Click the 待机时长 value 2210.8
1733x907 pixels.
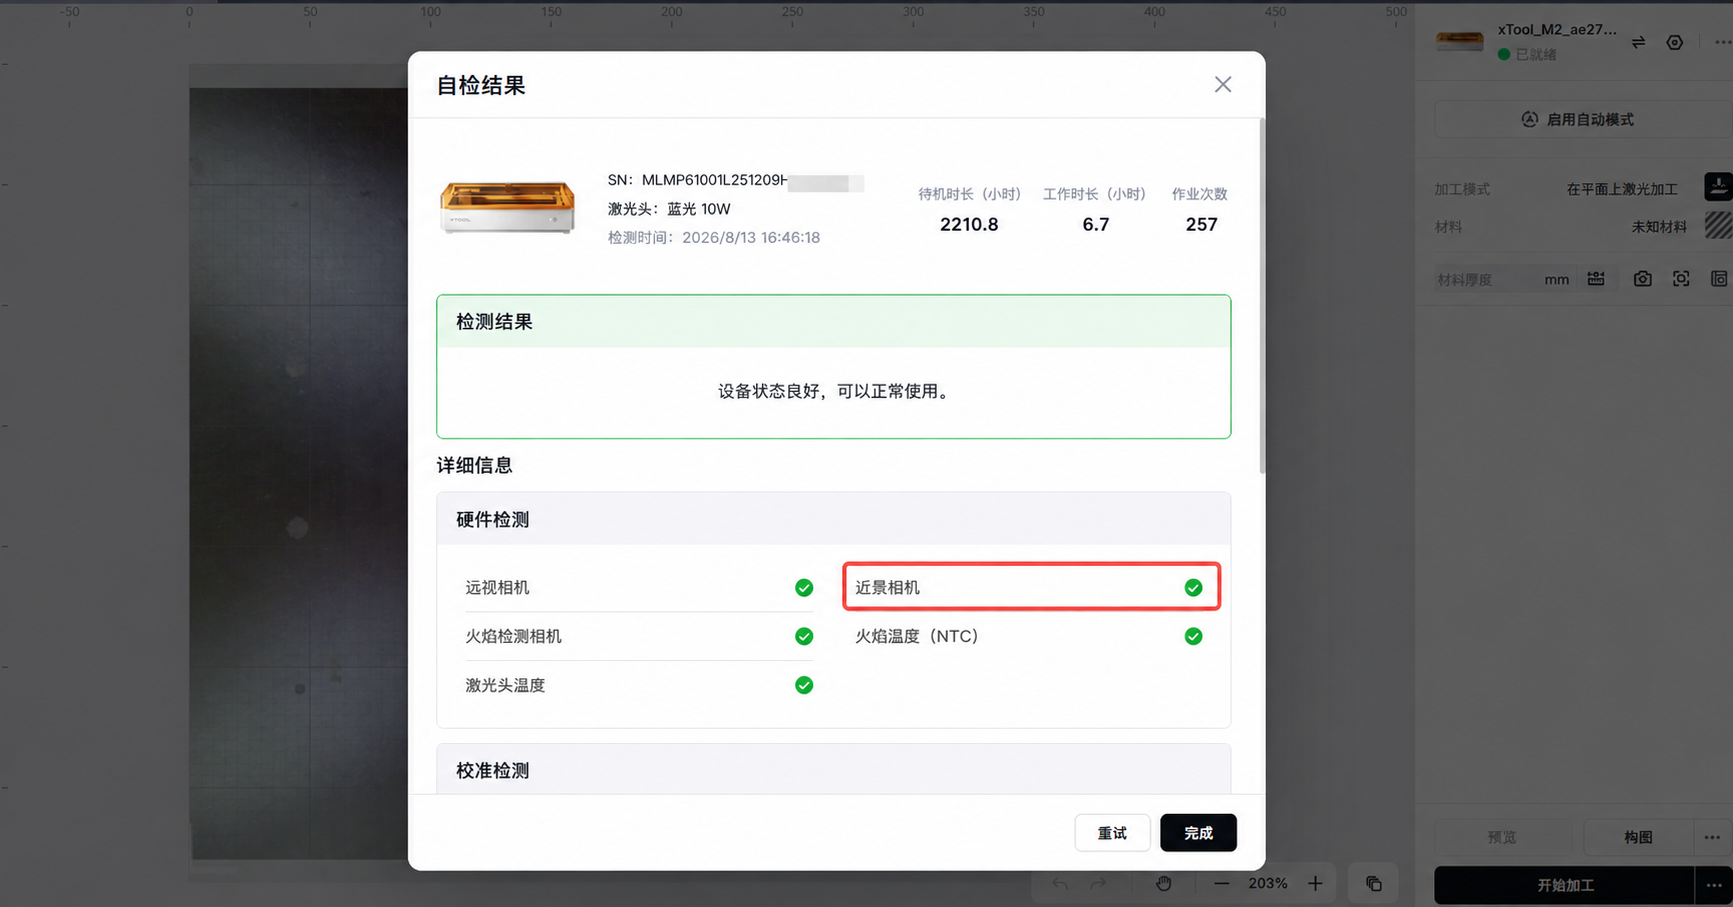[969, 225]
